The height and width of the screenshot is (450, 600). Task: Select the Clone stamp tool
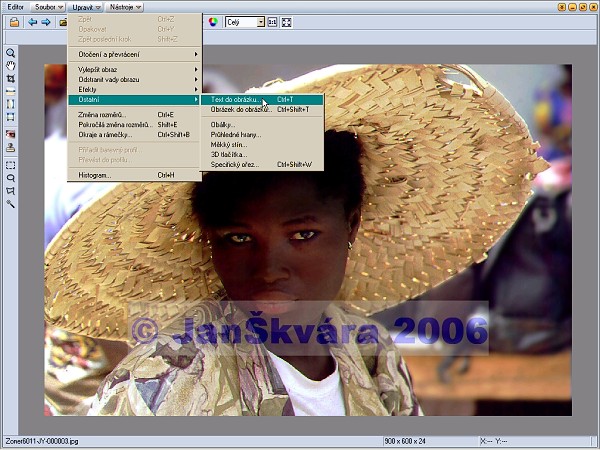pos(10,147)
